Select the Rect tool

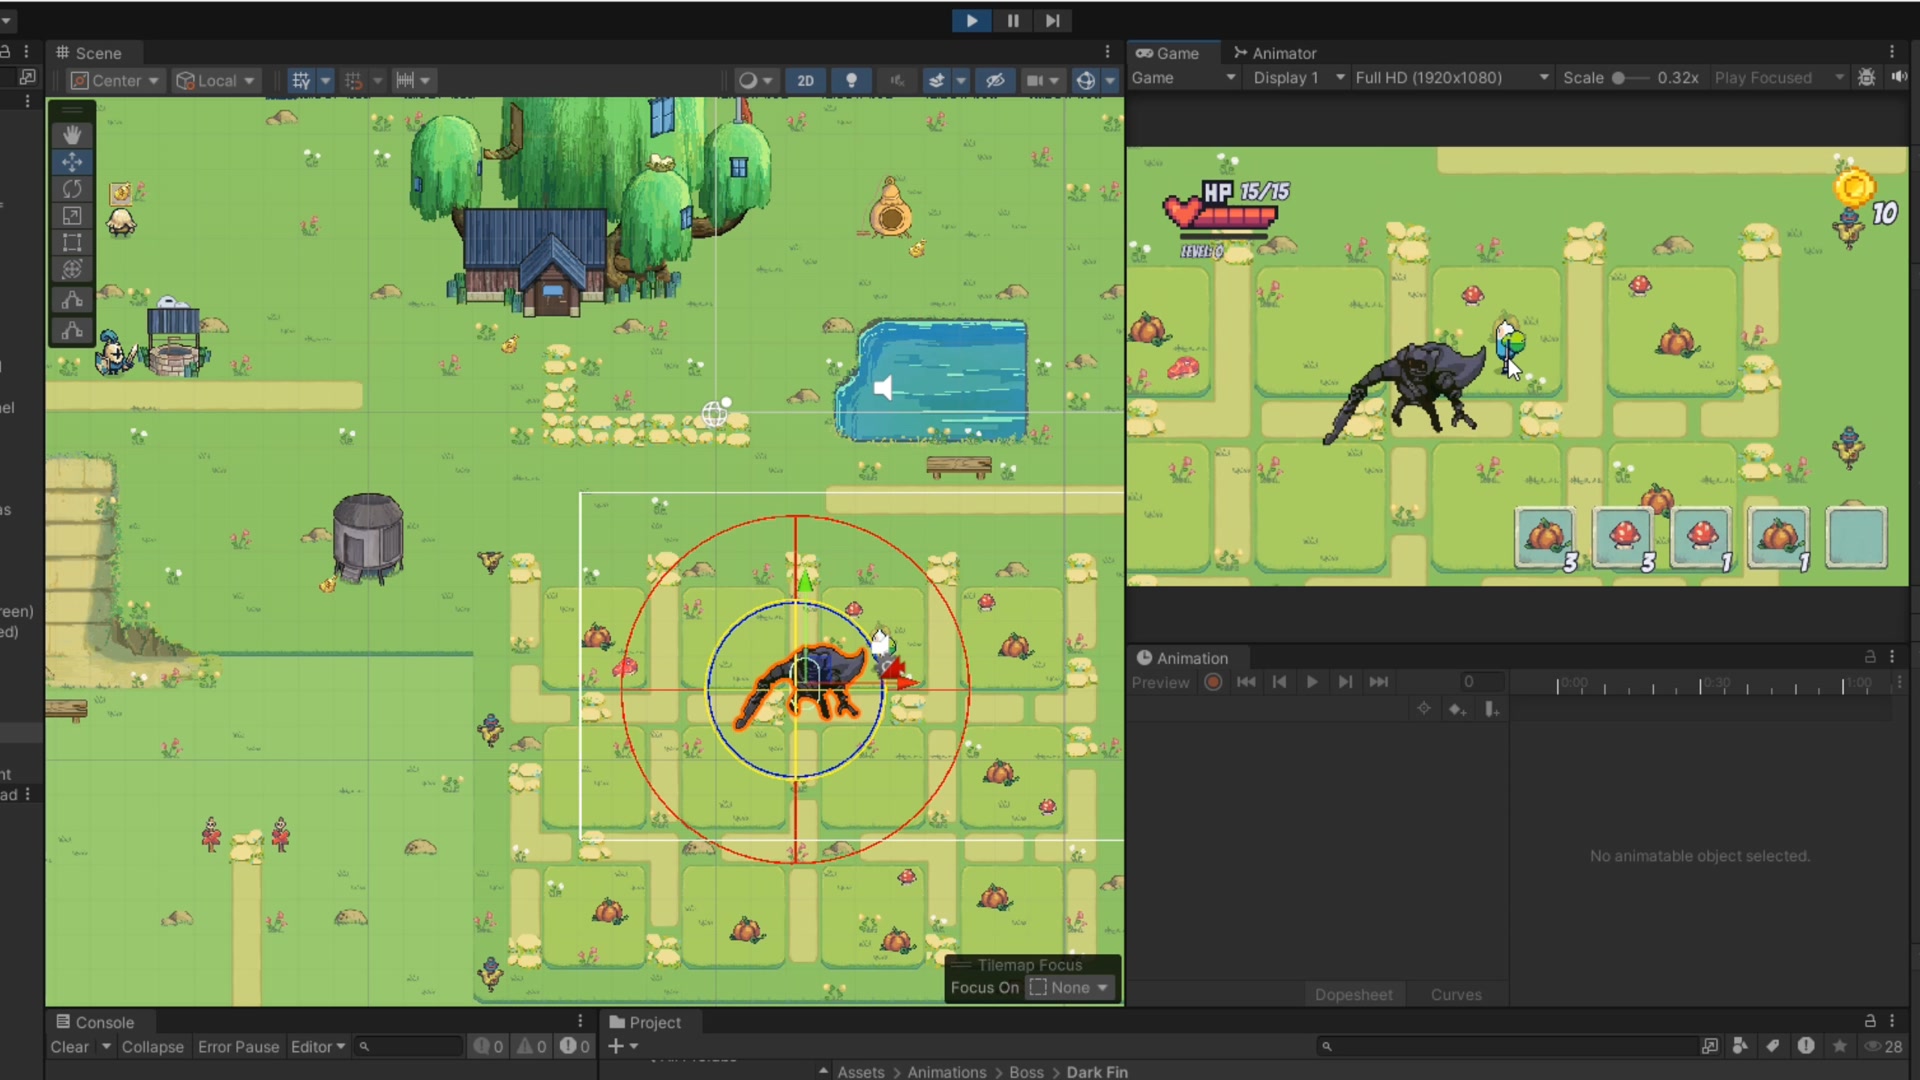click(72, 243)
